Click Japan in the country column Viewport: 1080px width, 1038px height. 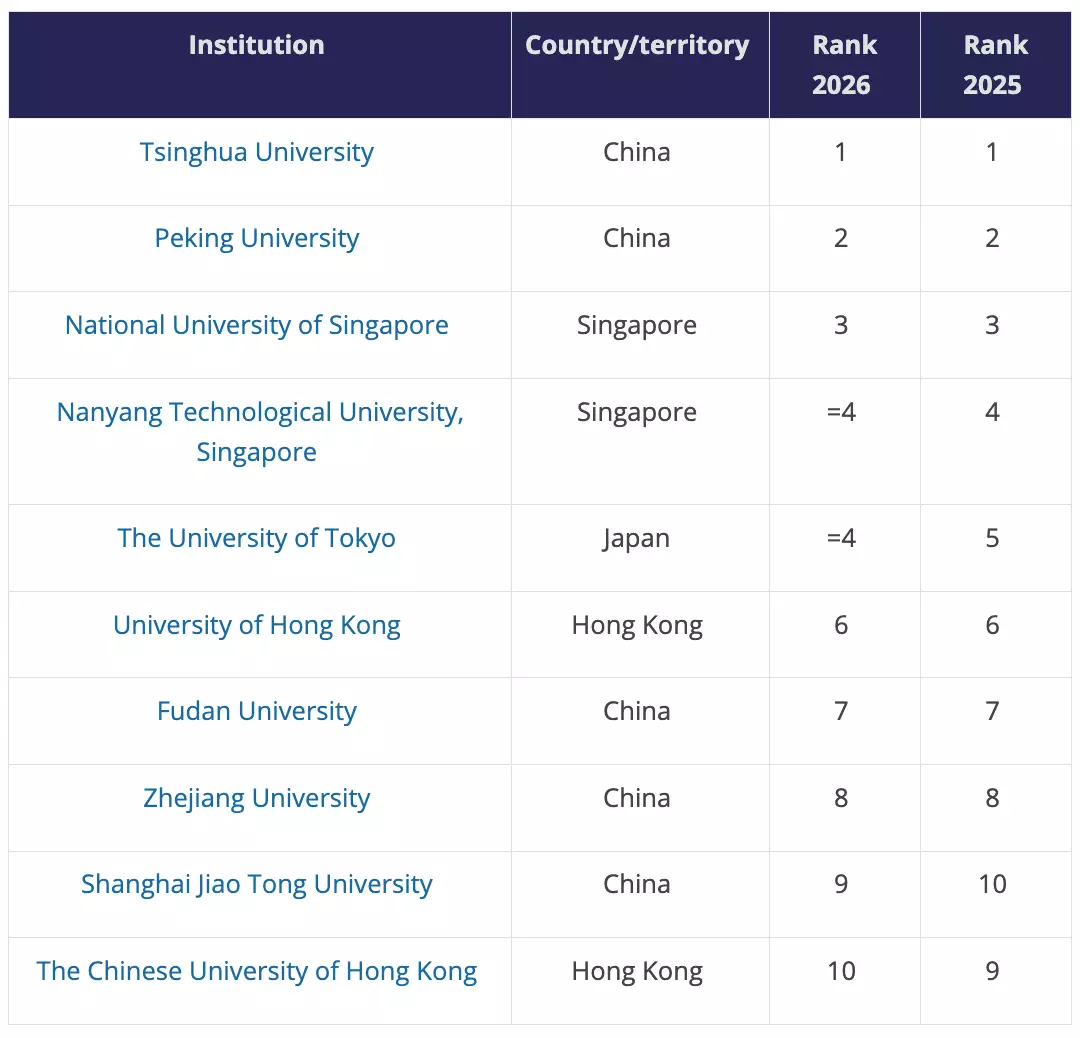(637, 538)
